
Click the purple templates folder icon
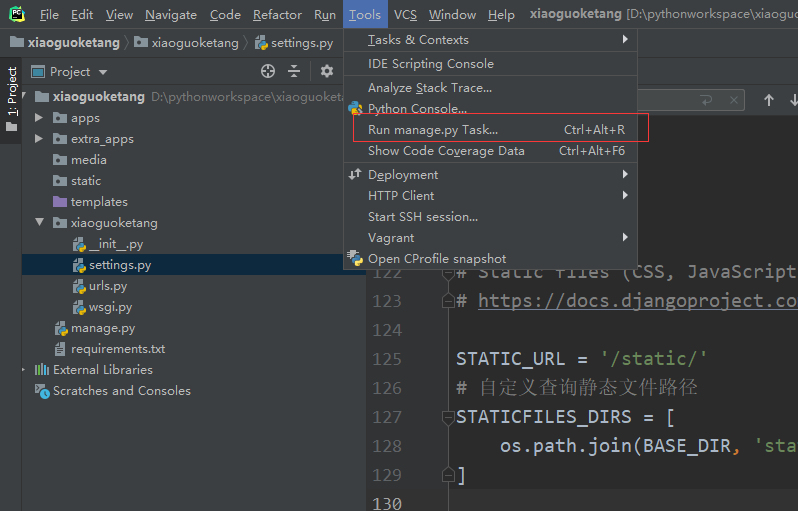click(x=60, y=202)
